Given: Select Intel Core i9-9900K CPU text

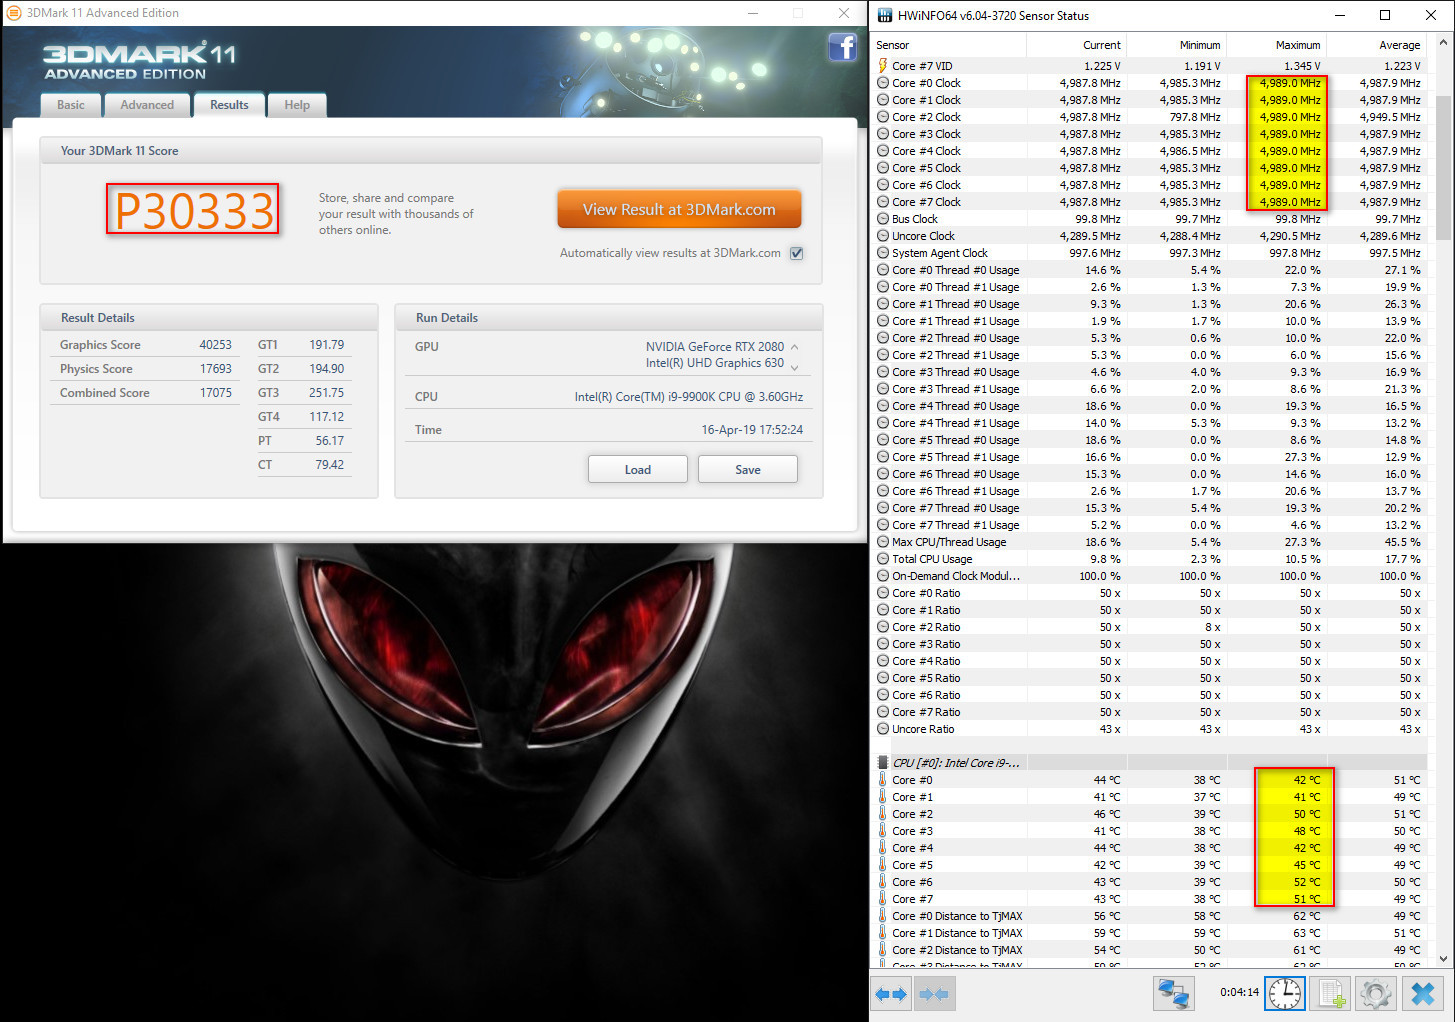Looking at the screenshot, I should [x=688, y=397].
